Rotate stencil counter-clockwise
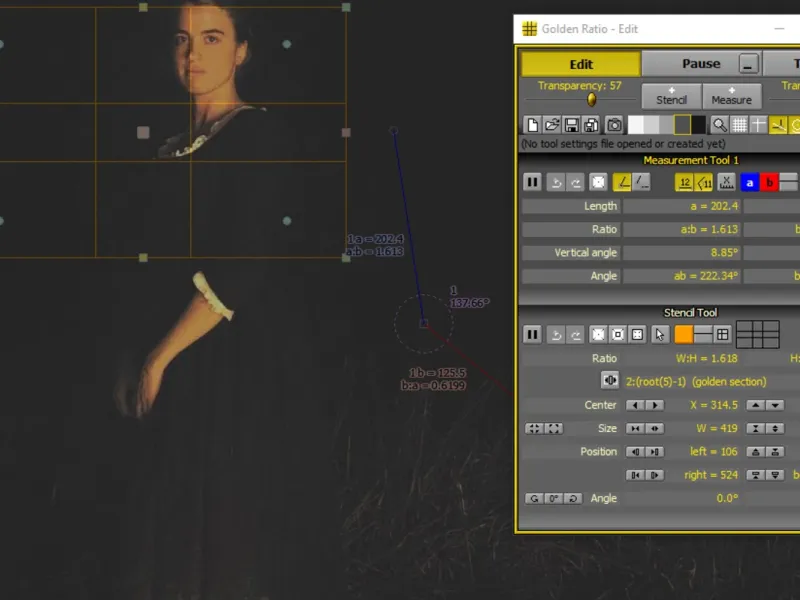 click(x=534, y=498)
